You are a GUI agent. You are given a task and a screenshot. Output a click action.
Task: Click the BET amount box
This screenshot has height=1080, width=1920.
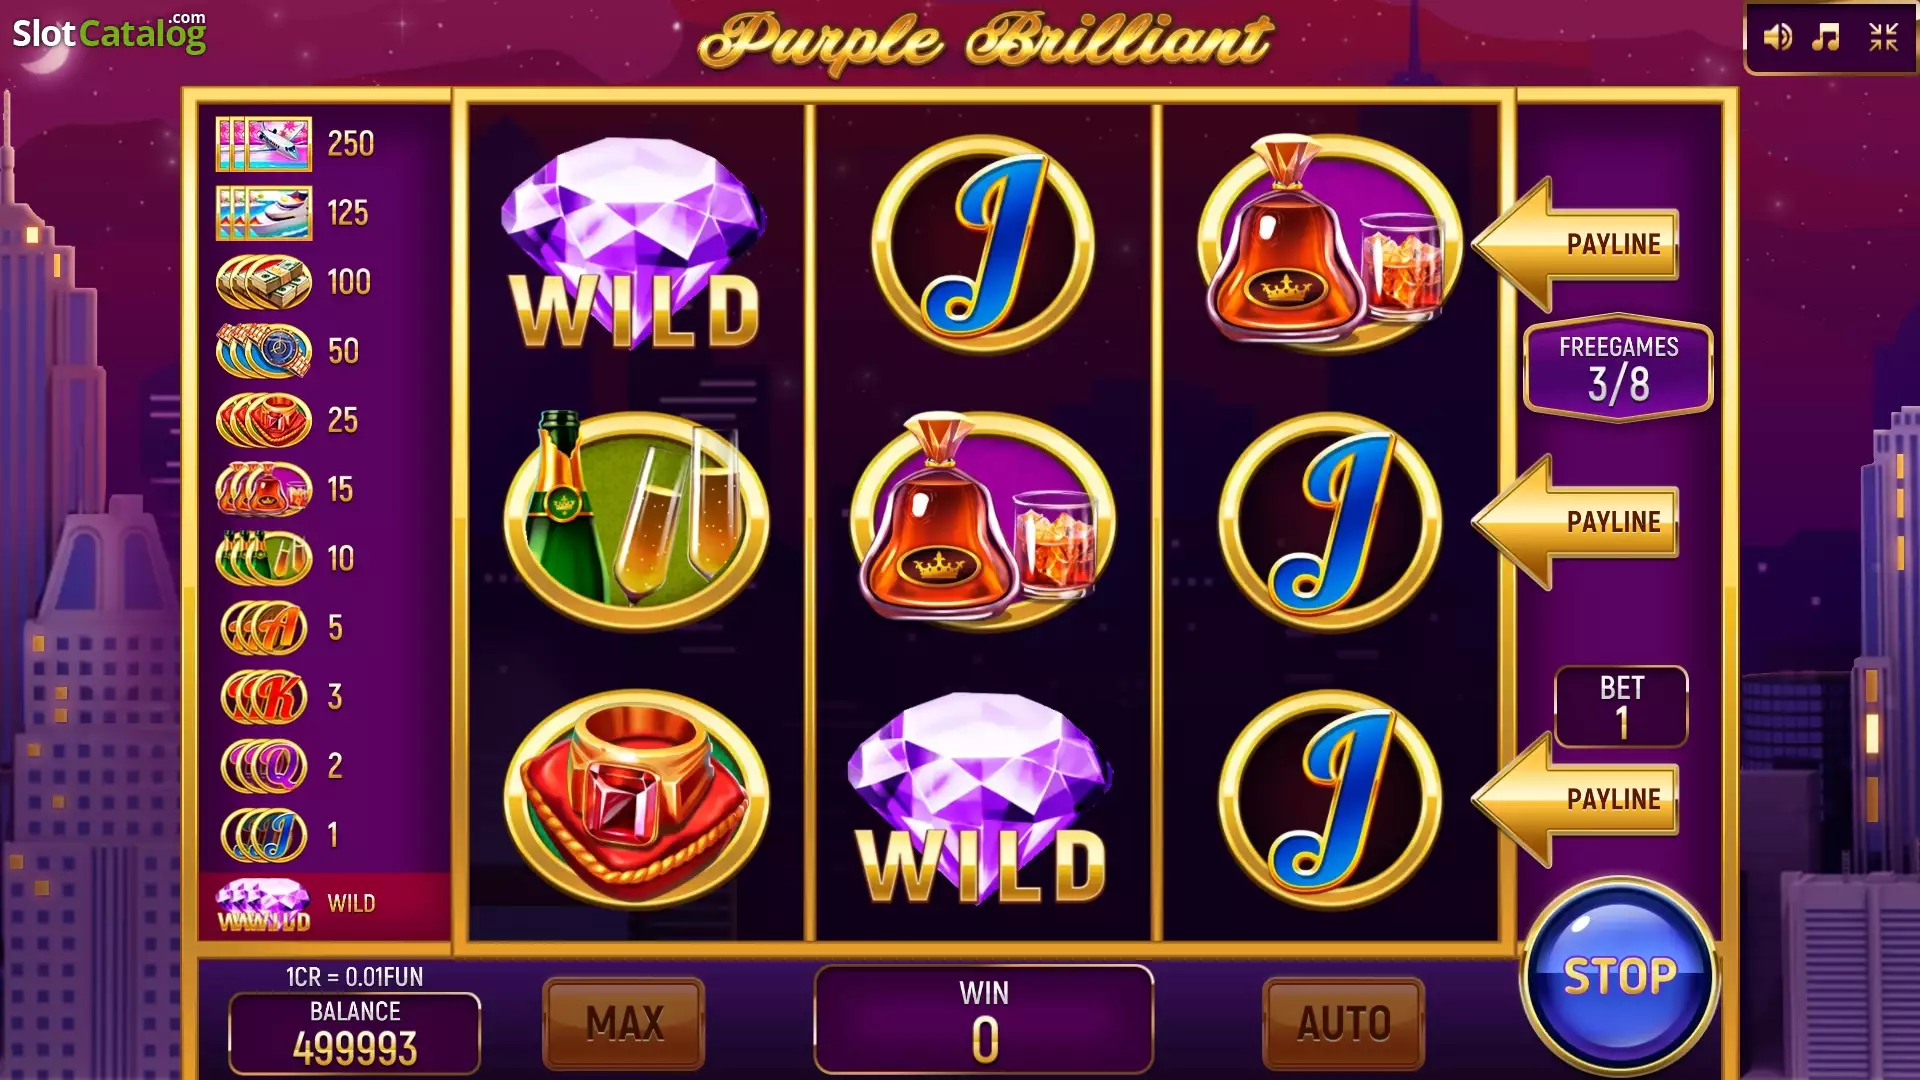1621,707
